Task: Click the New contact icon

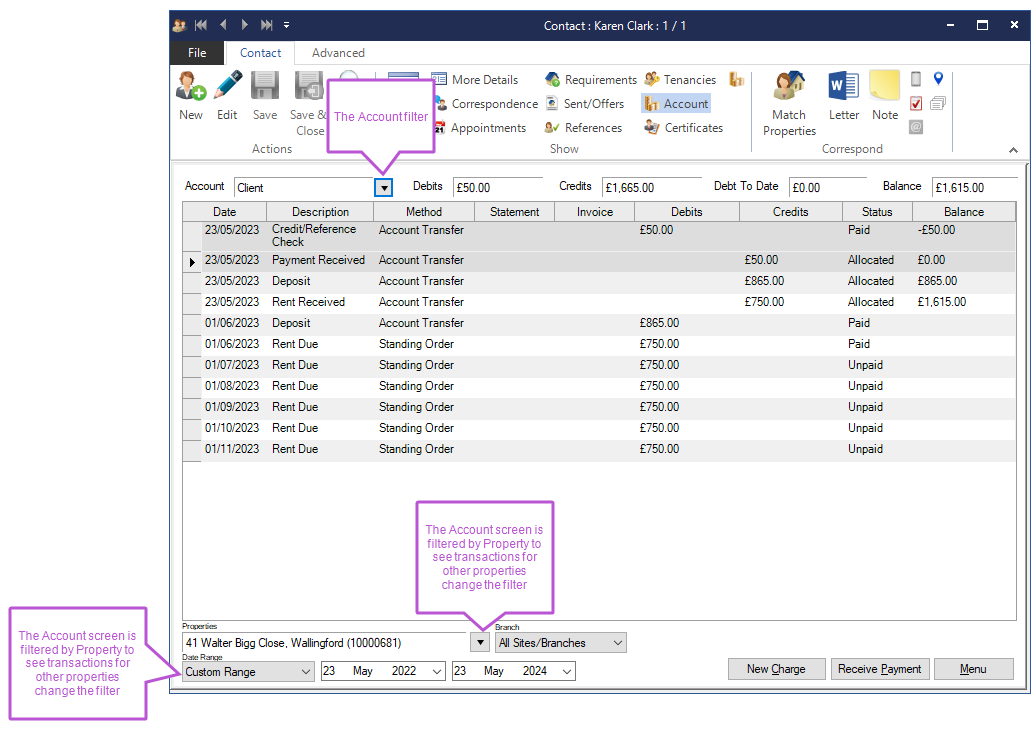Action: [x=191, y=95]
